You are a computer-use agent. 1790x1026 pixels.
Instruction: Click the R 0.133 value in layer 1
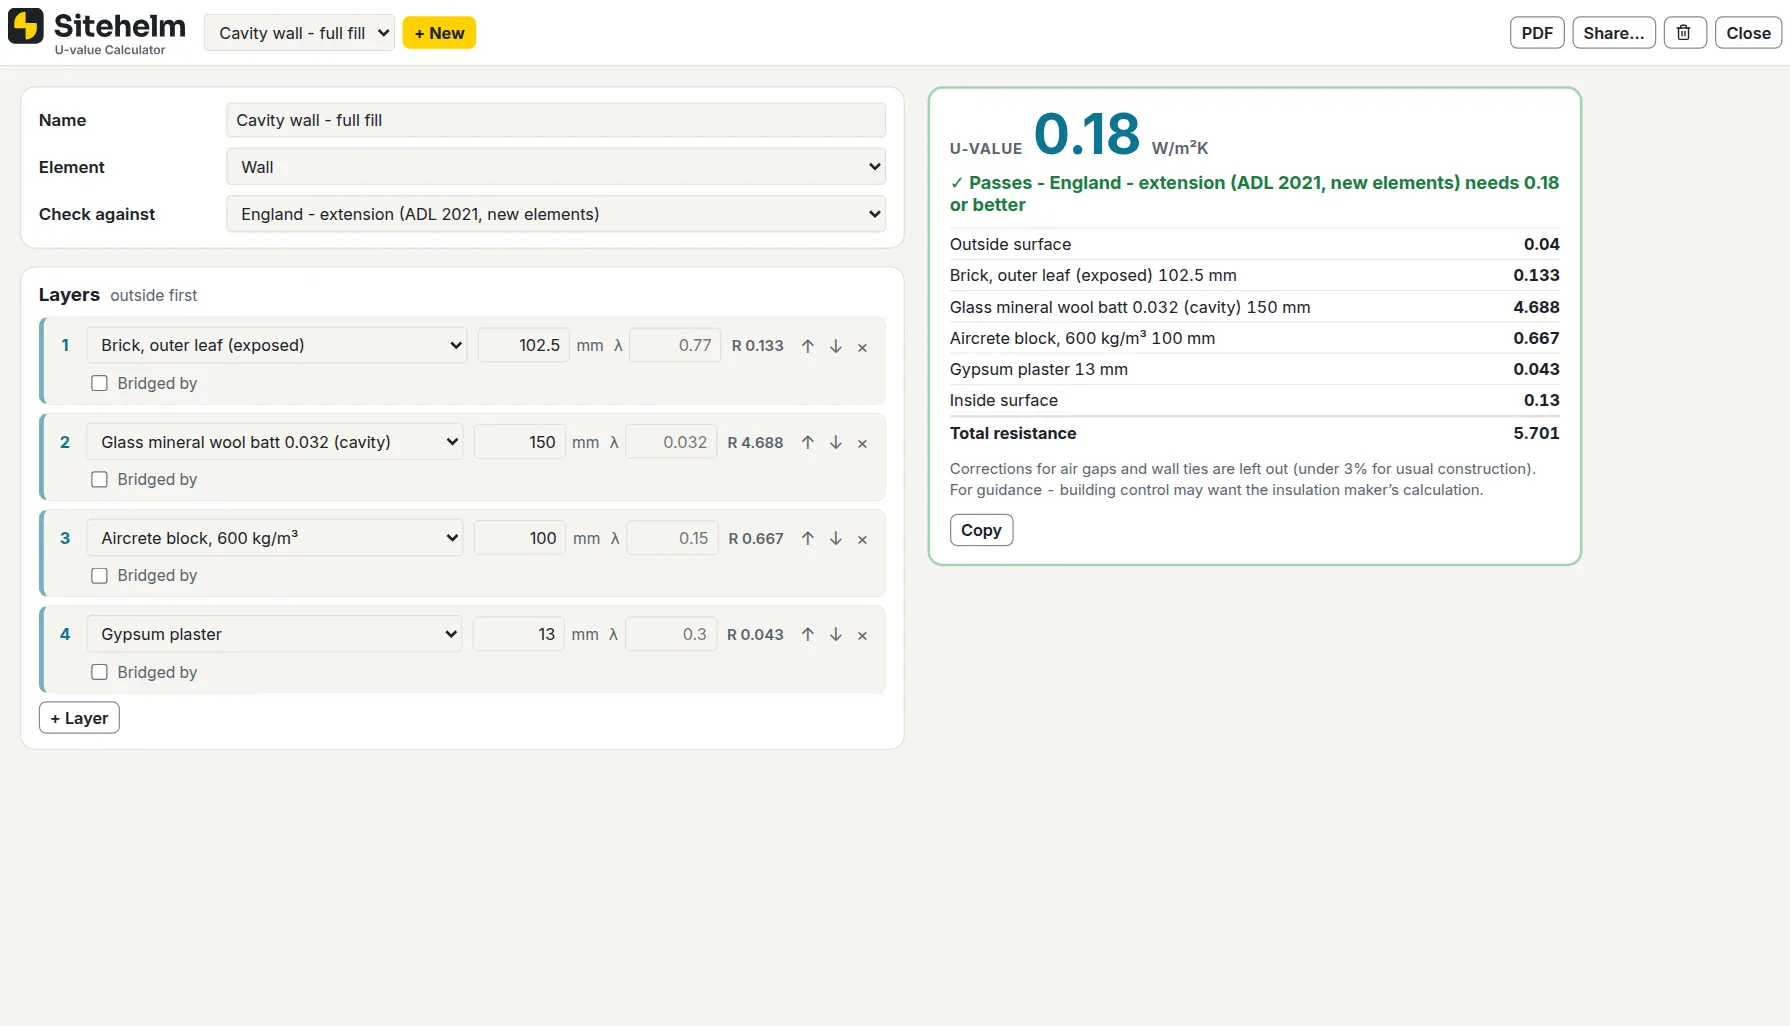[757, 346]
